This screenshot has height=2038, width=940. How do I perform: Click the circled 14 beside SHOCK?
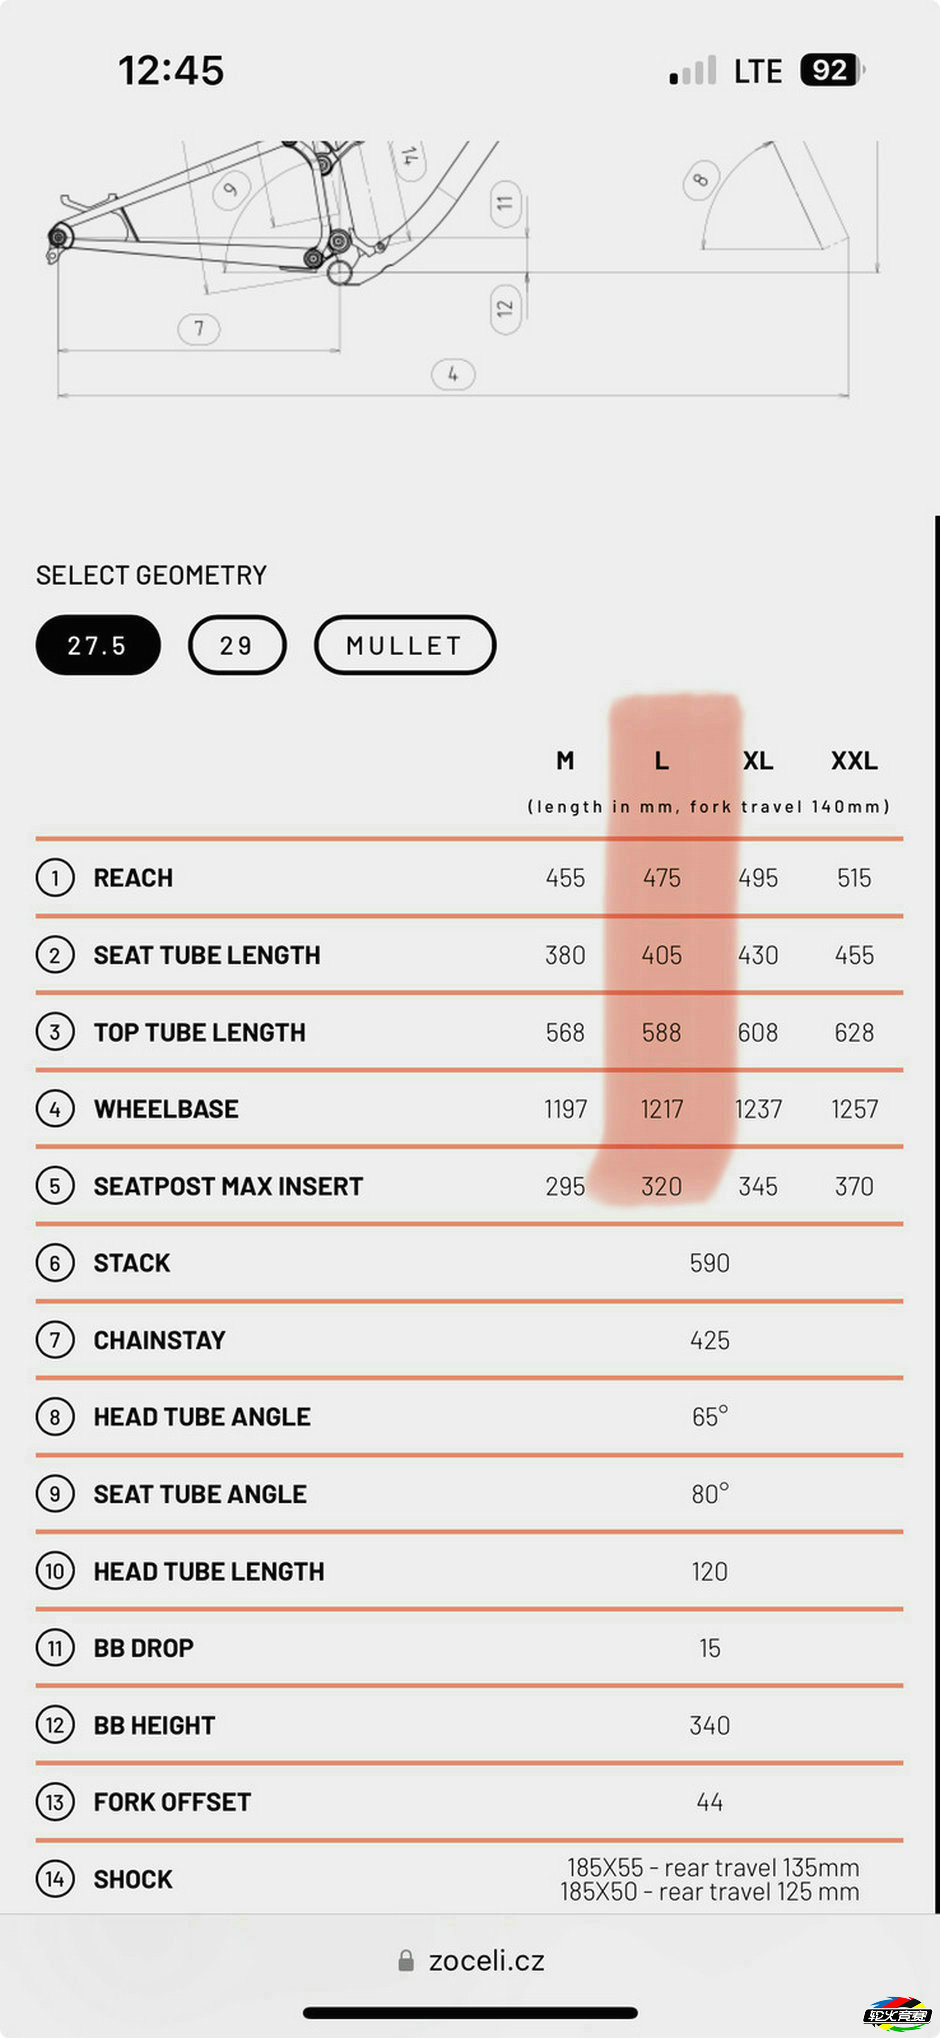click(55, 1879)
